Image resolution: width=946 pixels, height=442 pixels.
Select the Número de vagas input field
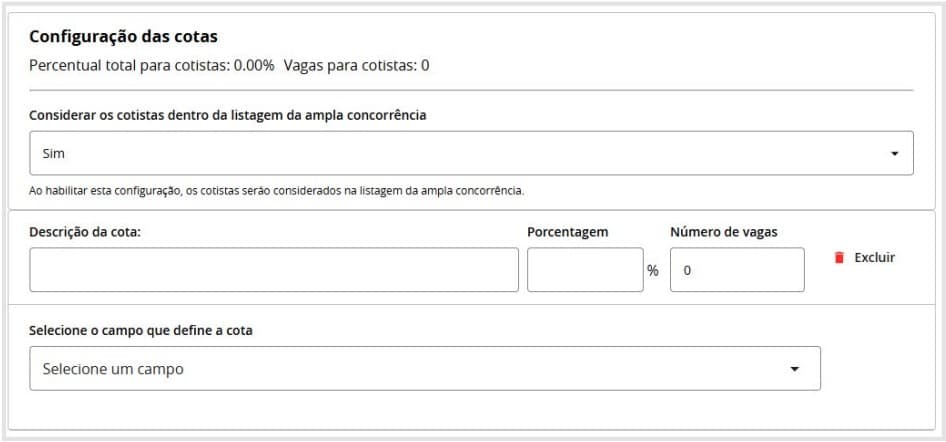coord(736,270)
